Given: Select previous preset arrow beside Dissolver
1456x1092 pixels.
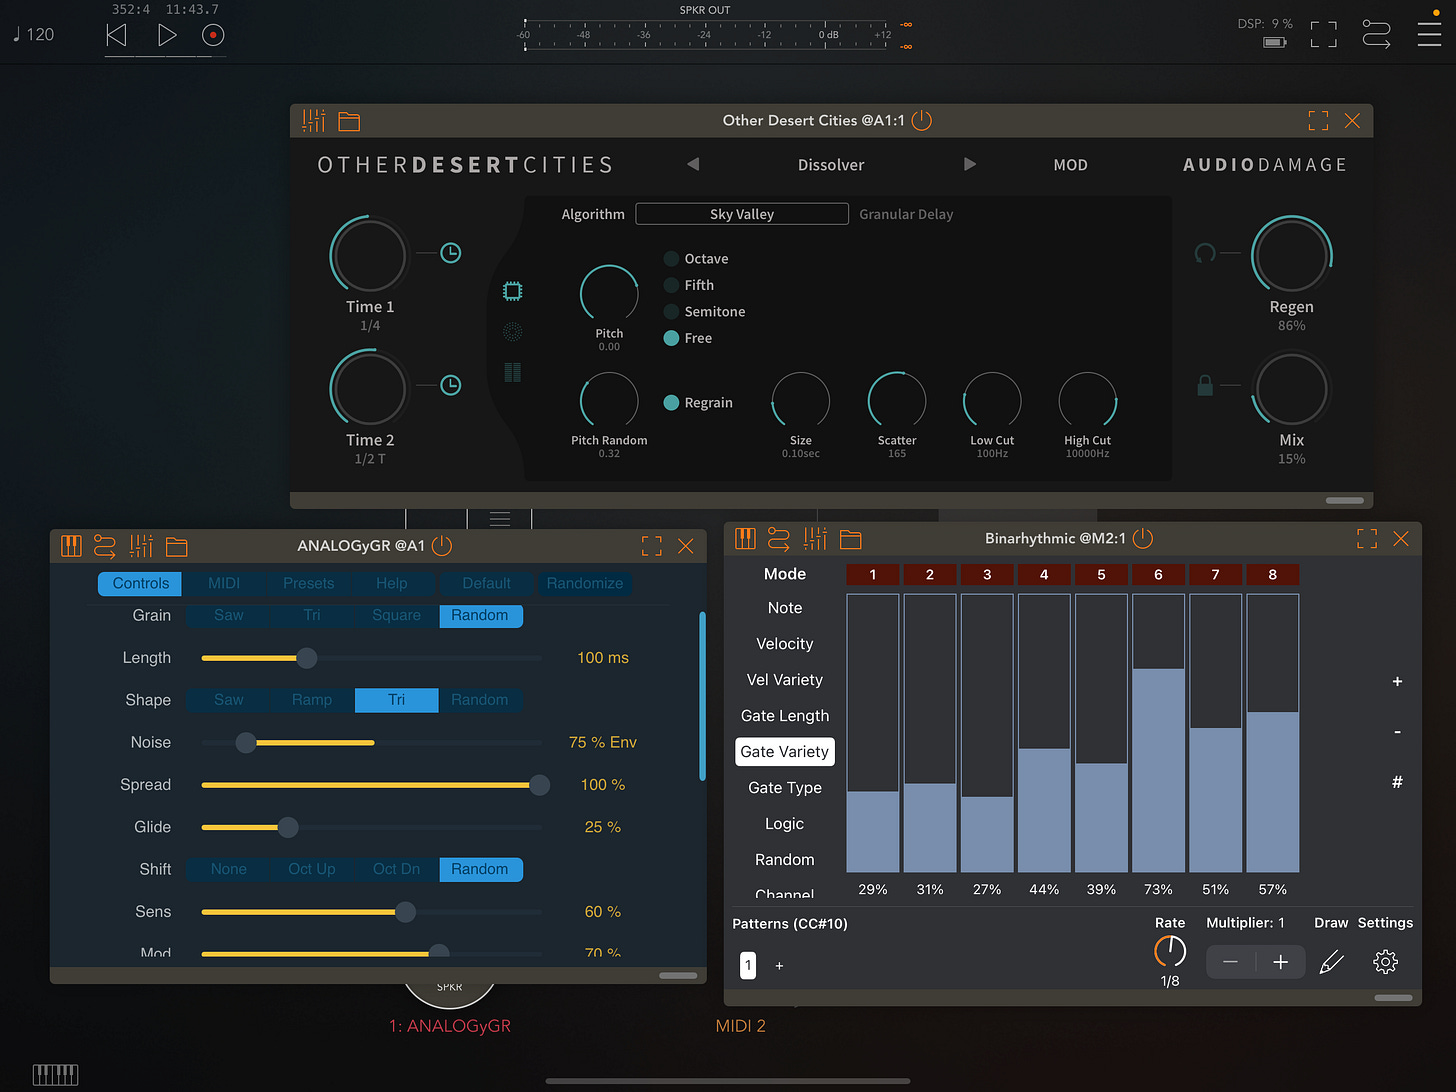Looking at the screenshot, I should point(693,164).
